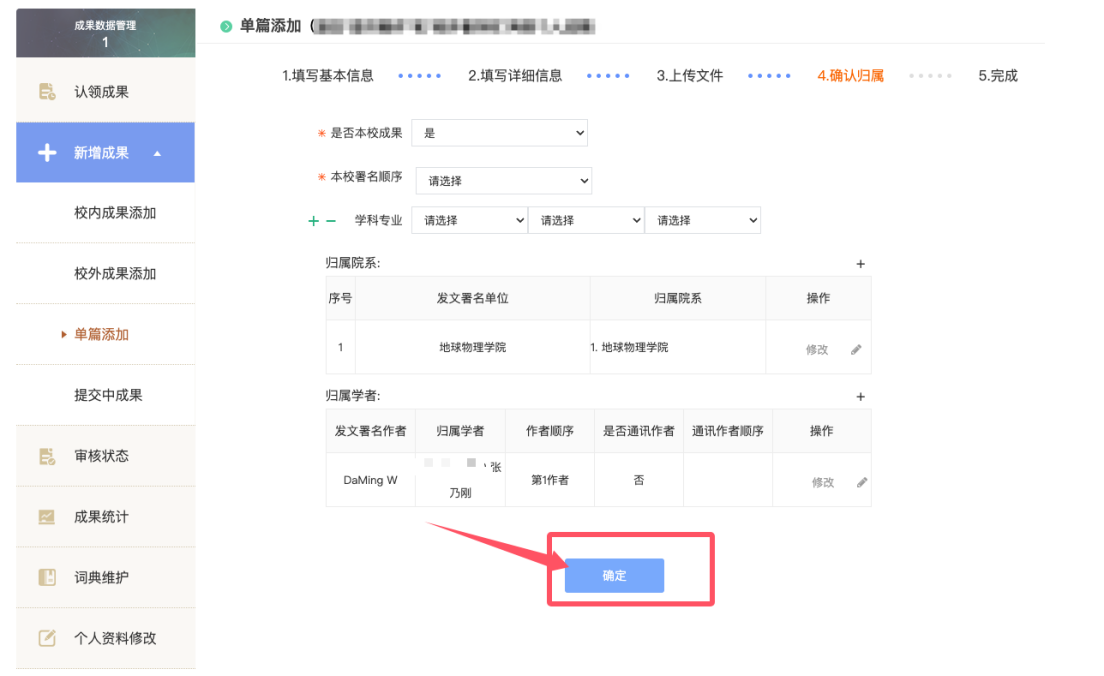This screenshot has height=676, width=1104.
Task: Add a new 归属学者 entry with plus
Action: pyautogui.click(x=860, y=396)
